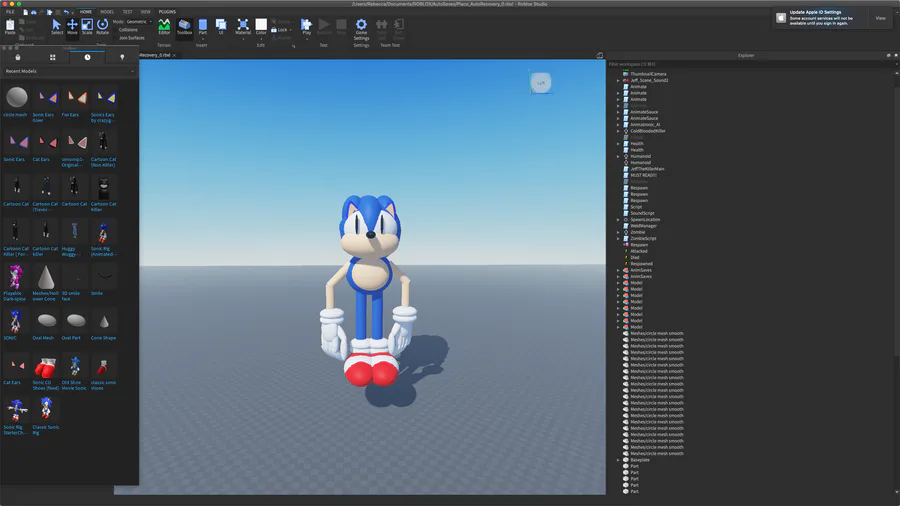This screenshot has width=900, height=506.
Task: Click the Color swatch in ribbon
Action: [261, 24]
